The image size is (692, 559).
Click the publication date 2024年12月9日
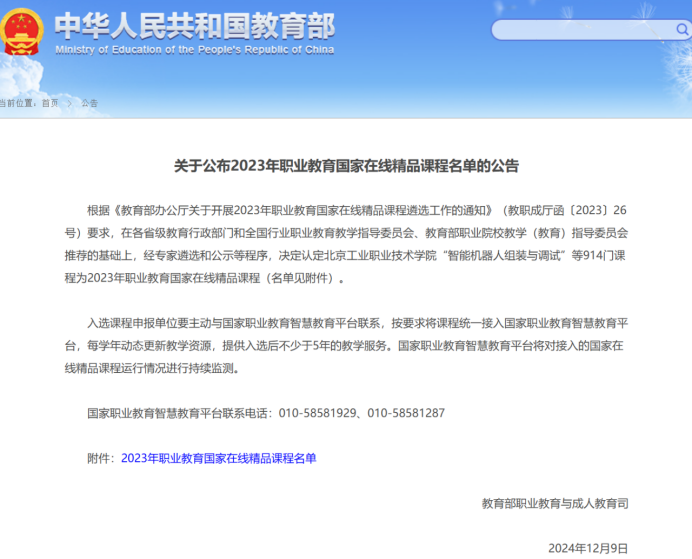[588, 548]
